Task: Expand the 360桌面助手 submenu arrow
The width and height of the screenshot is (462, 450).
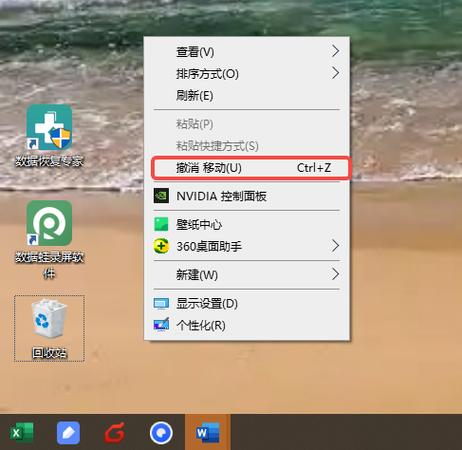Action: pos(335,246)
